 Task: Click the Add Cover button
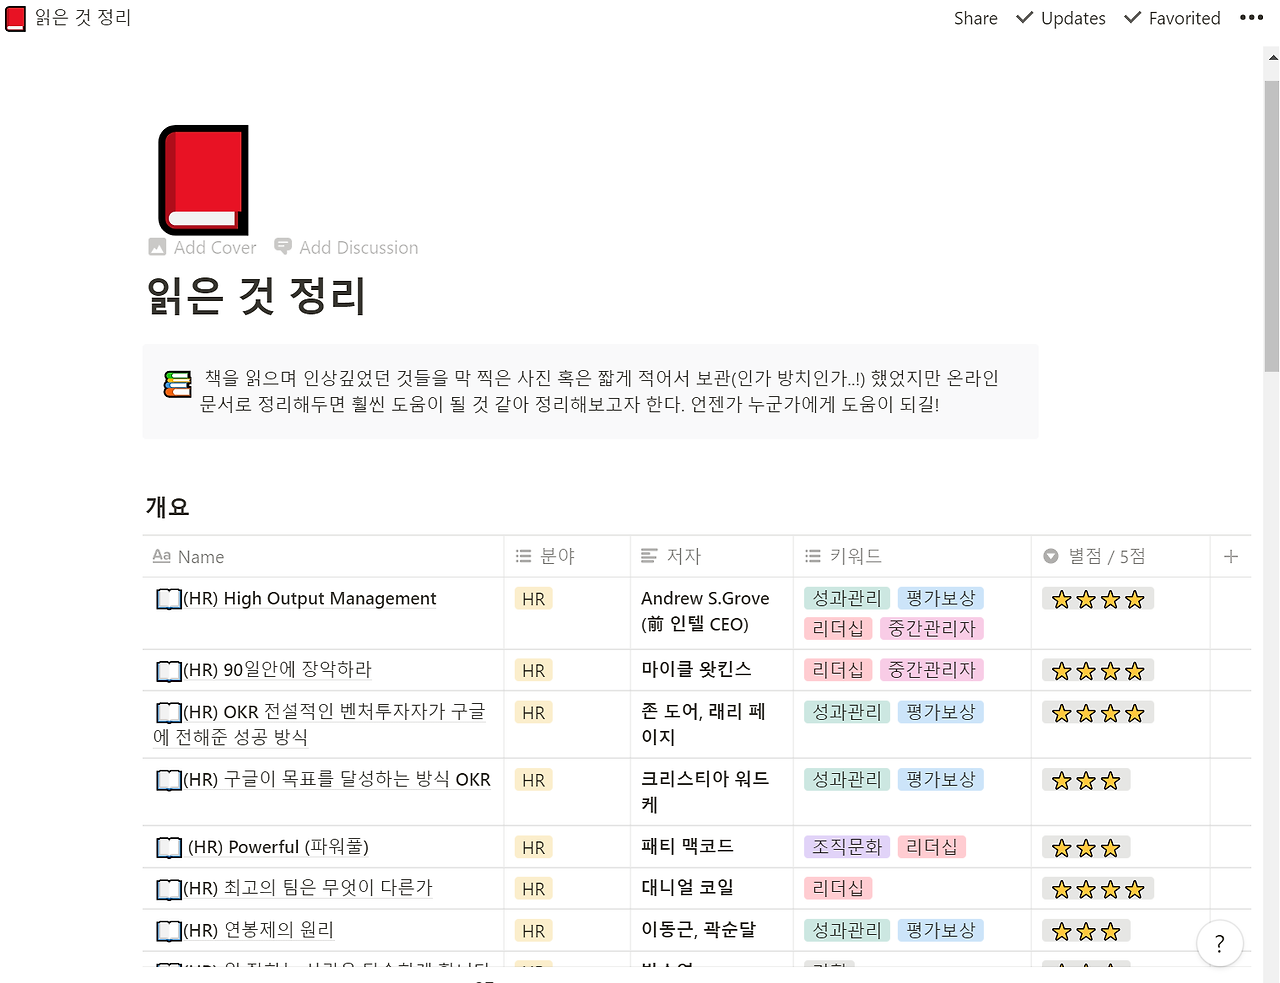202,247
